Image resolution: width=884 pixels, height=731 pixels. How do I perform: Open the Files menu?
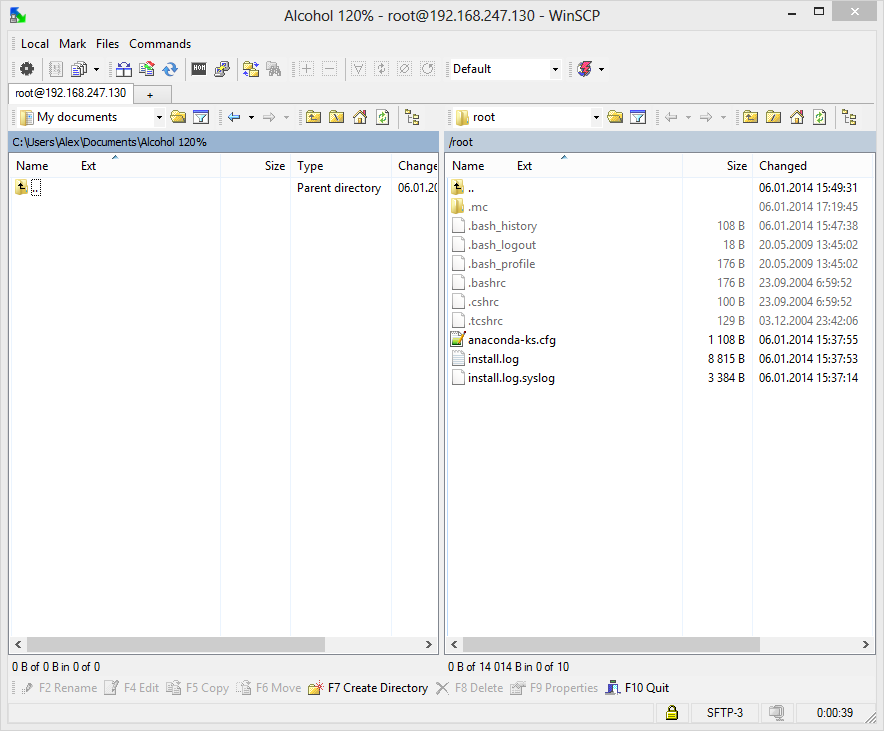click(107, 44)
